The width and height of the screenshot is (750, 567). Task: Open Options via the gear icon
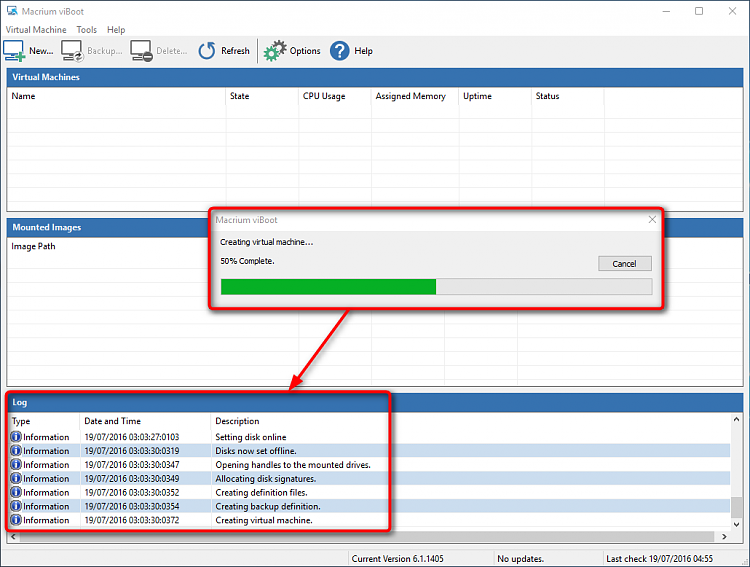(275, 51)
